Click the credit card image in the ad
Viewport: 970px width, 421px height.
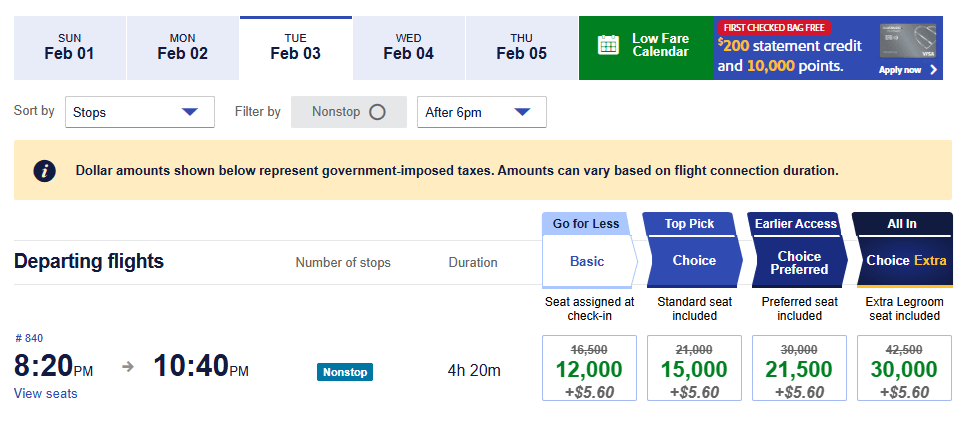[908, 42]
